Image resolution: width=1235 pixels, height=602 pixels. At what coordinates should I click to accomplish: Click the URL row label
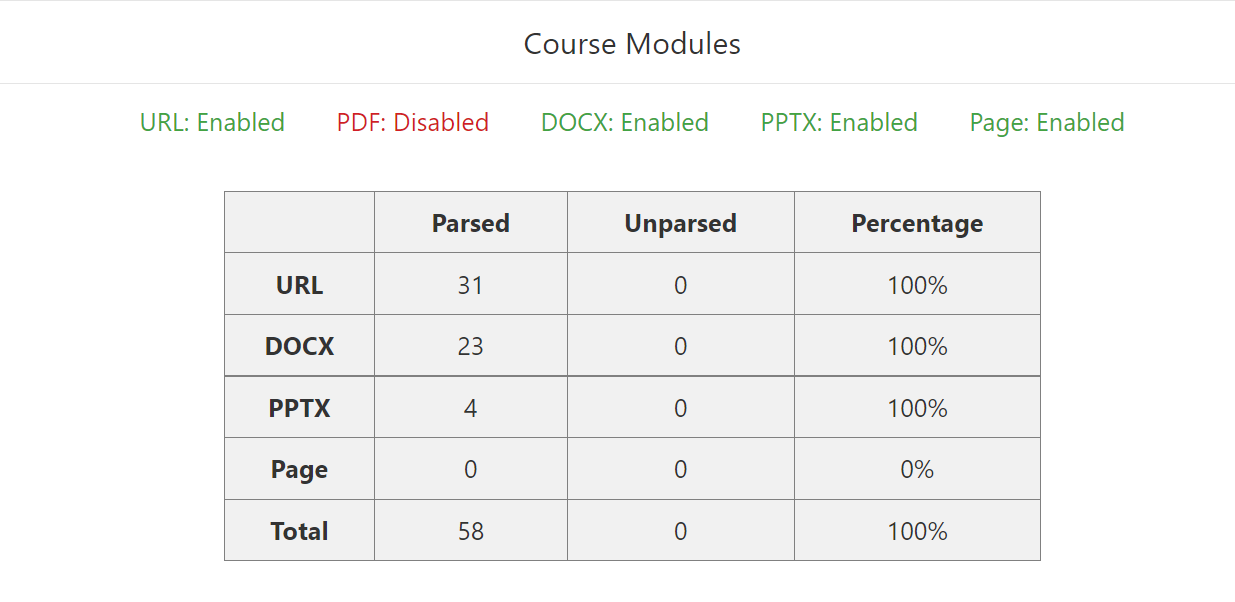[x=300, y=285]
